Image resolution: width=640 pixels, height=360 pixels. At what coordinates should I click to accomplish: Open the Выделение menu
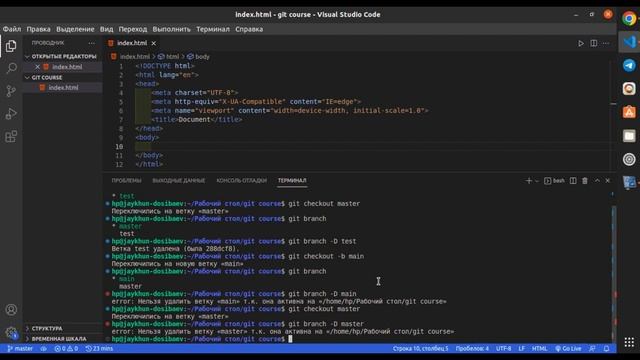[75, 29]
